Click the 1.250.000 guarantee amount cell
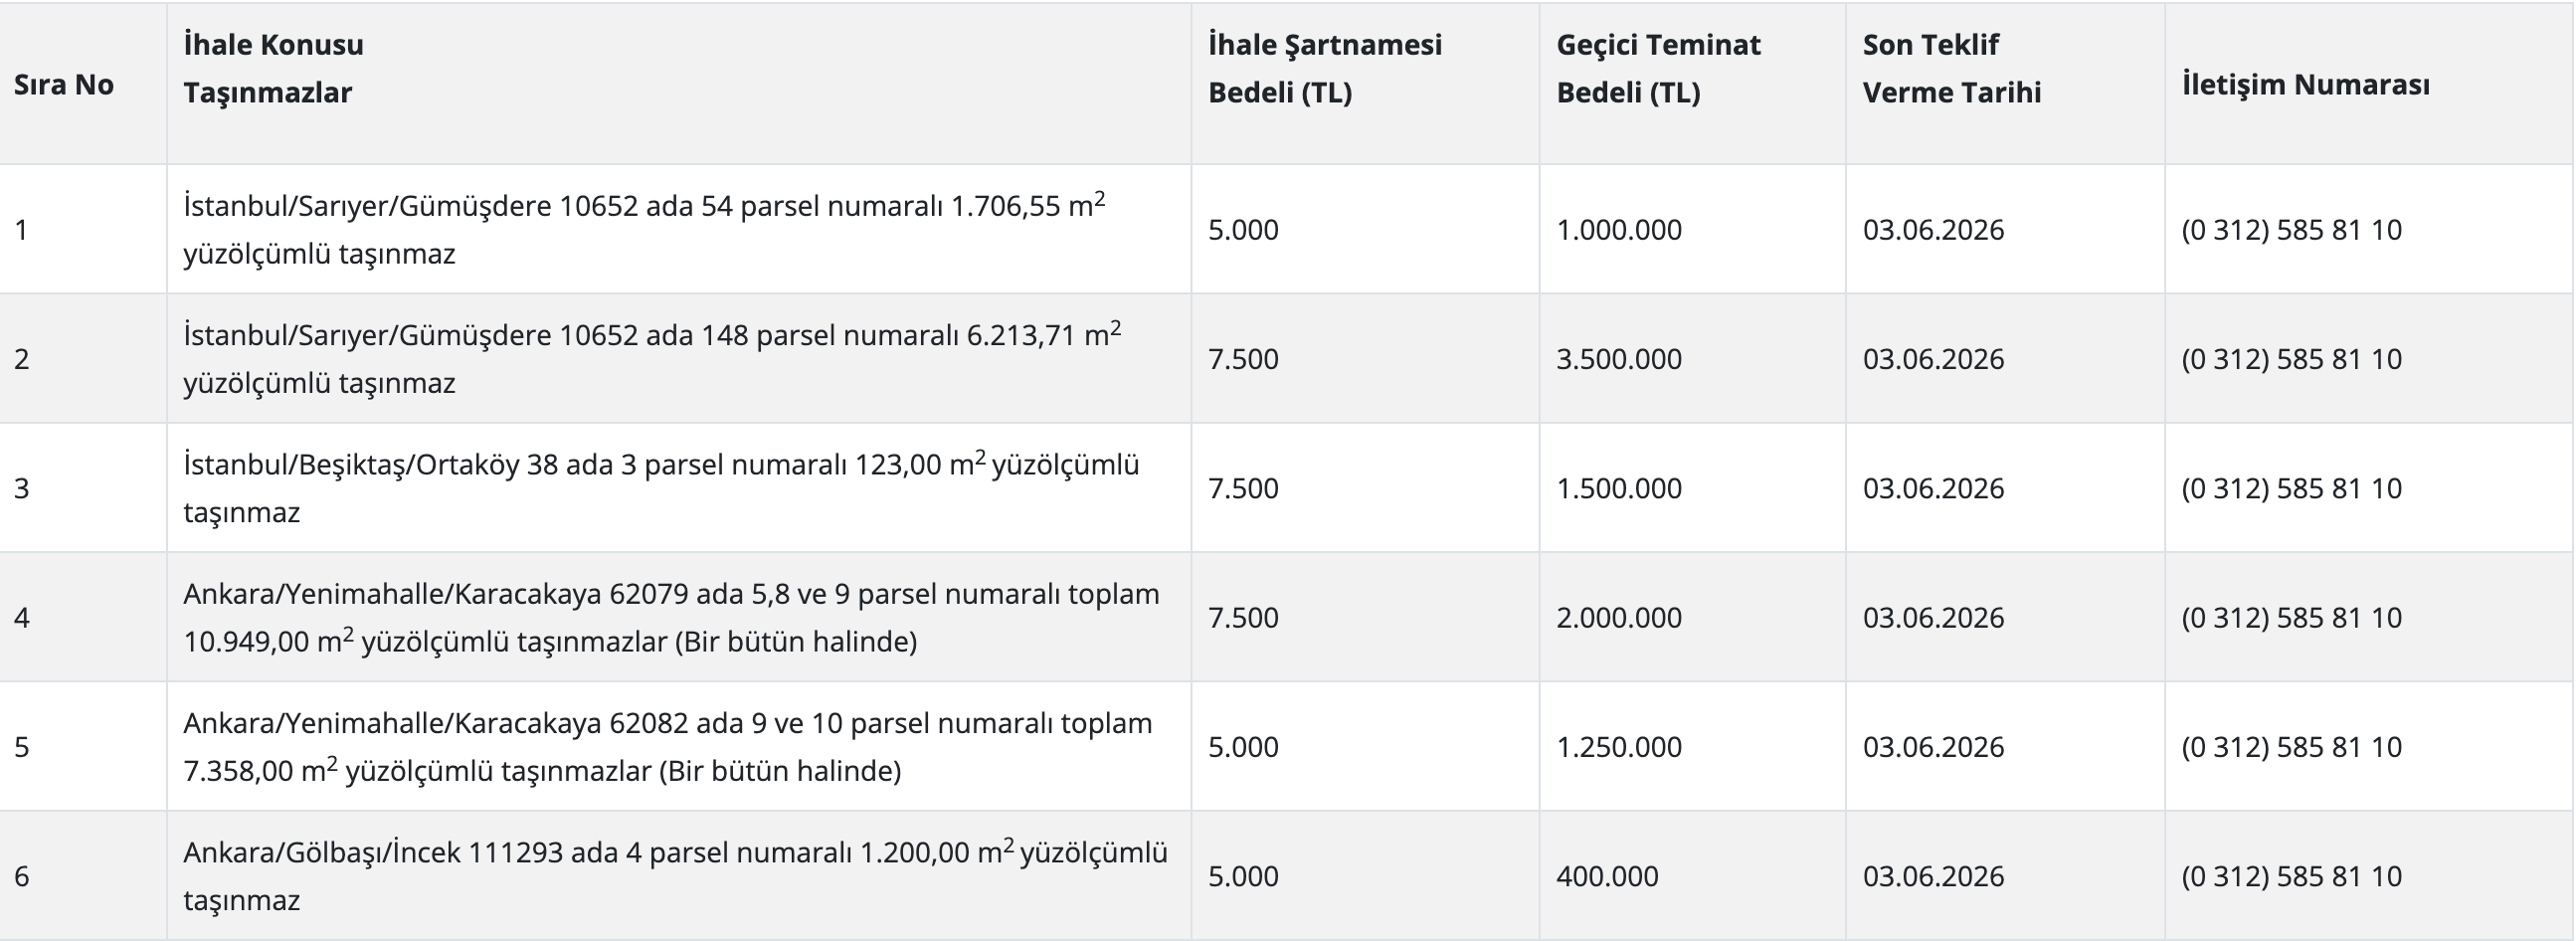 pyautogui.click(x=1619, y=747)
